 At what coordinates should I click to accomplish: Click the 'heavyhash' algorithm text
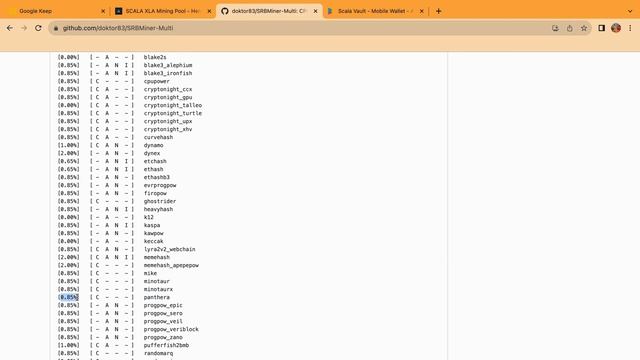tap(158, 209)
